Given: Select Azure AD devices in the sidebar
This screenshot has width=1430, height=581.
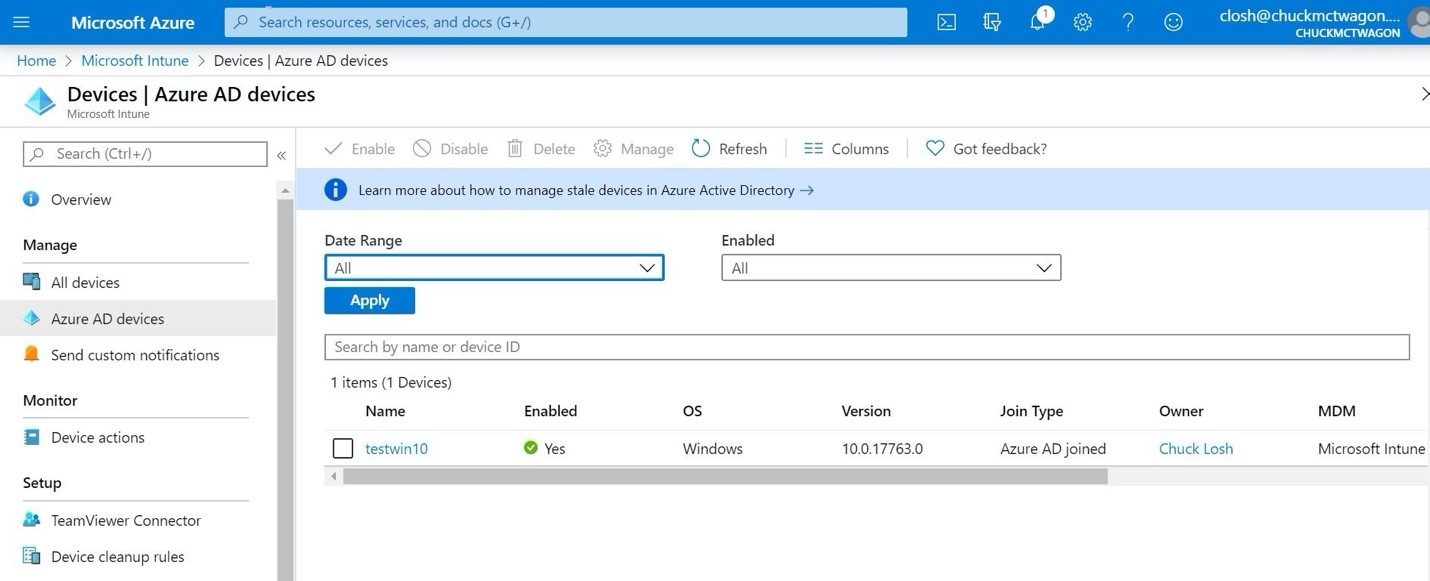Looking at the screenshot, I should [x=138, y=319].
